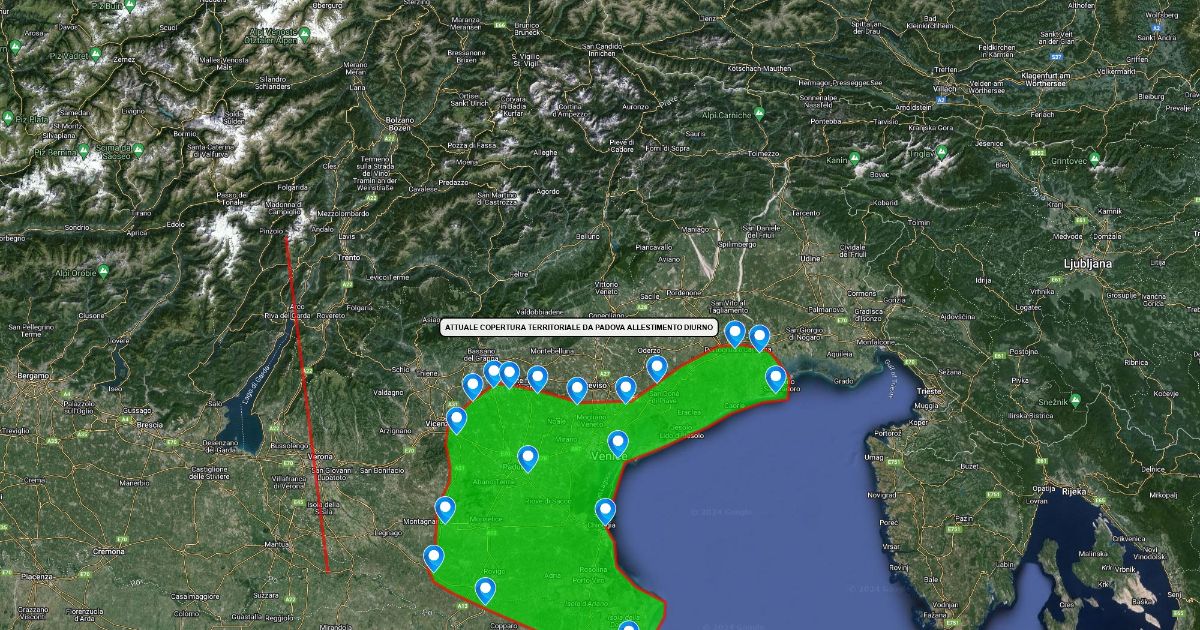Select the pin just below Rovigo
The height and width of the screenshot is (630, 1200).
[x=485, y=590]
